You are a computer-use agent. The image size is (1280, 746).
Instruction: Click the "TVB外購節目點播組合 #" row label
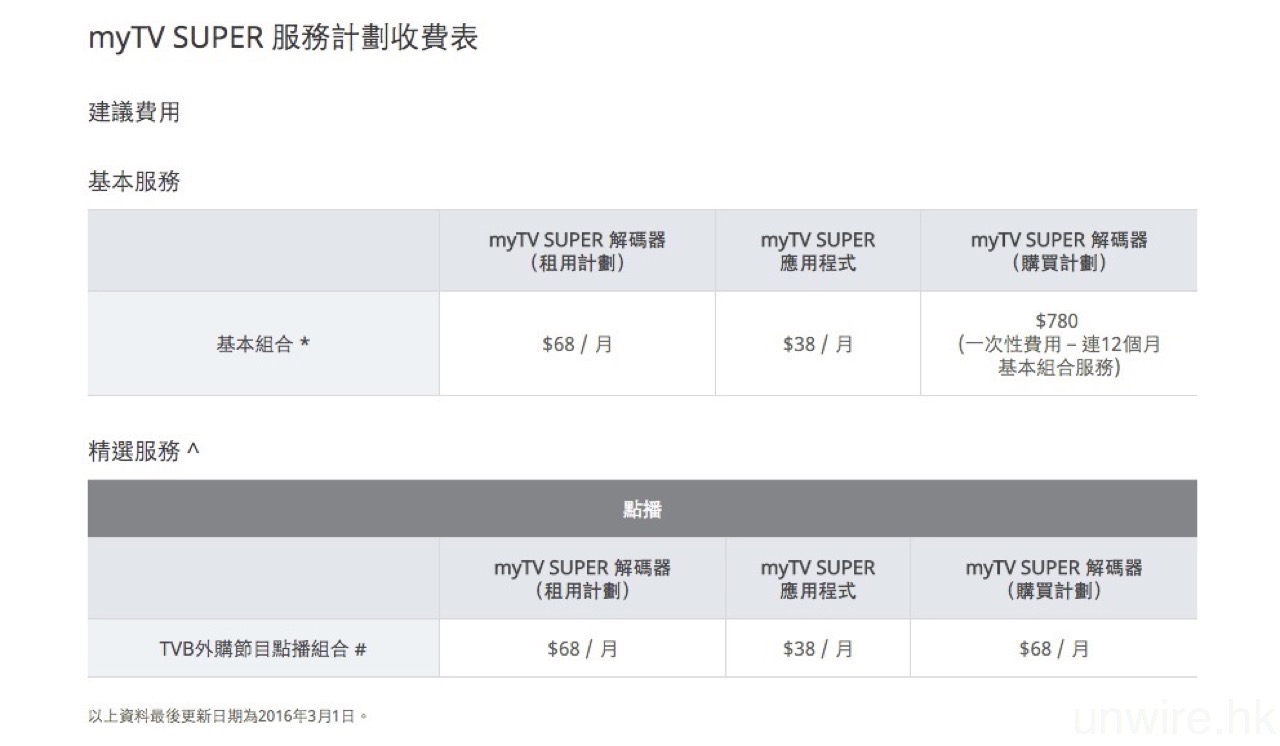pos(263,649)
